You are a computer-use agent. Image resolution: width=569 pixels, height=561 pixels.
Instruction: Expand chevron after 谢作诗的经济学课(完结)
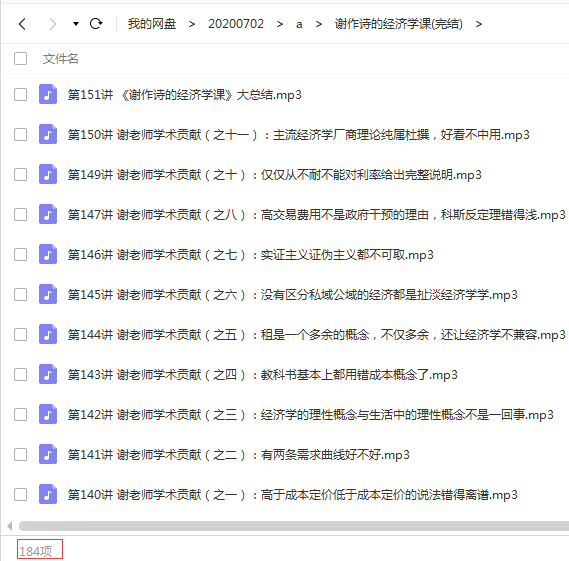coord(479,24)
